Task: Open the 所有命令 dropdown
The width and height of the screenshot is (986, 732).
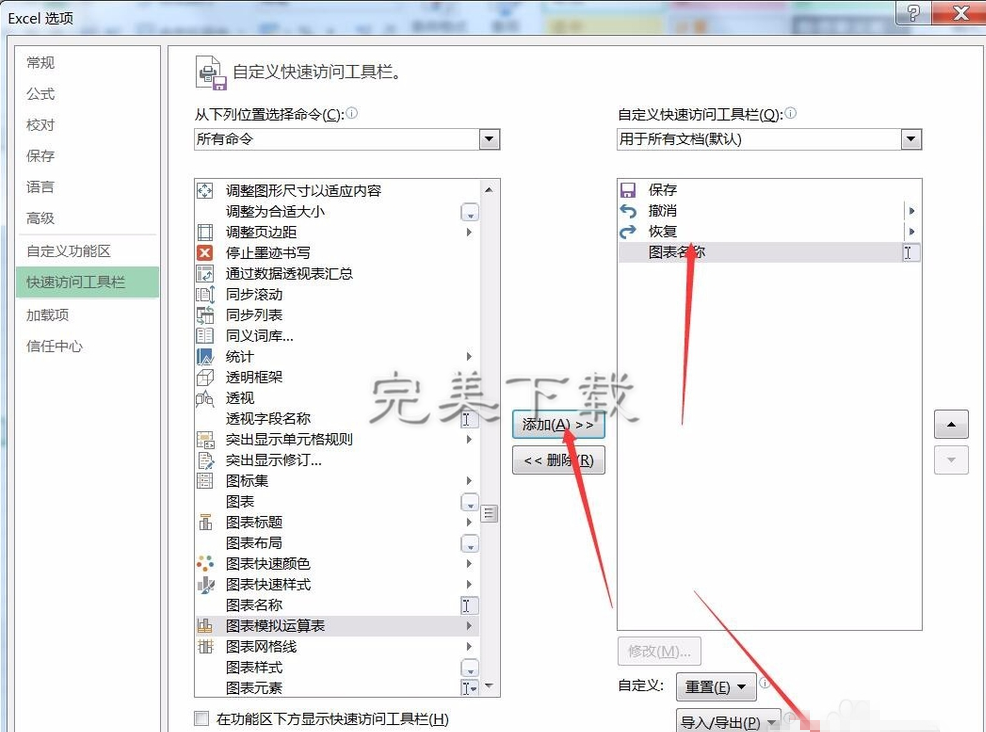Action: coord(489,139)
